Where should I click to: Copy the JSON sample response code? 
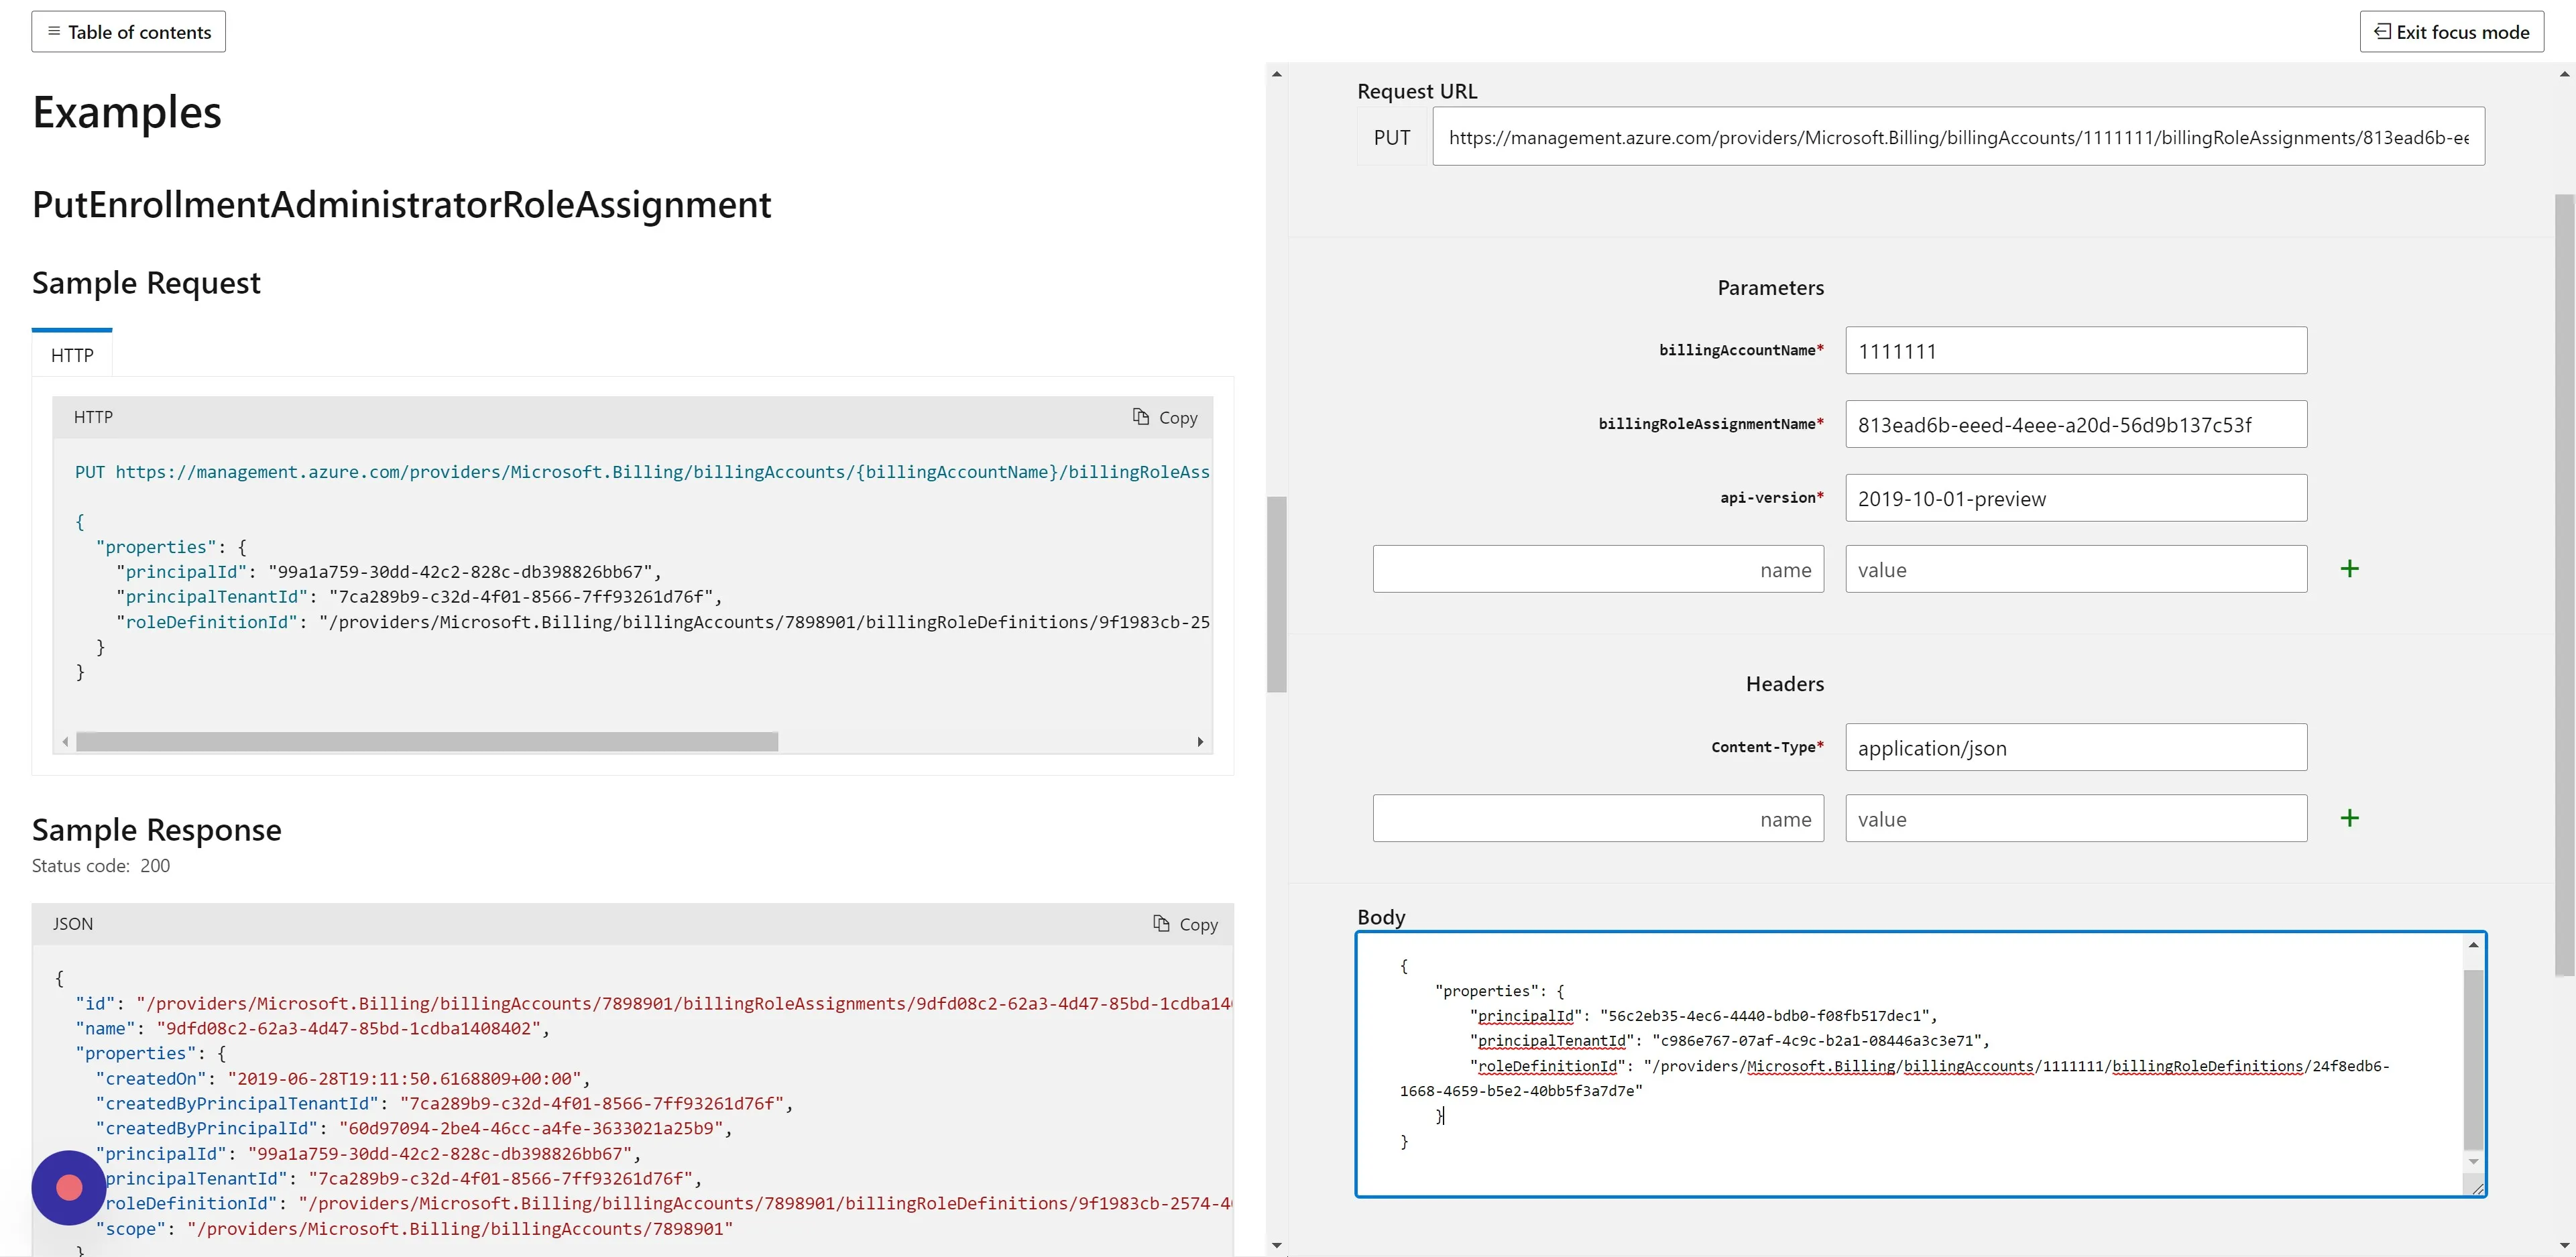(1185, 924)
